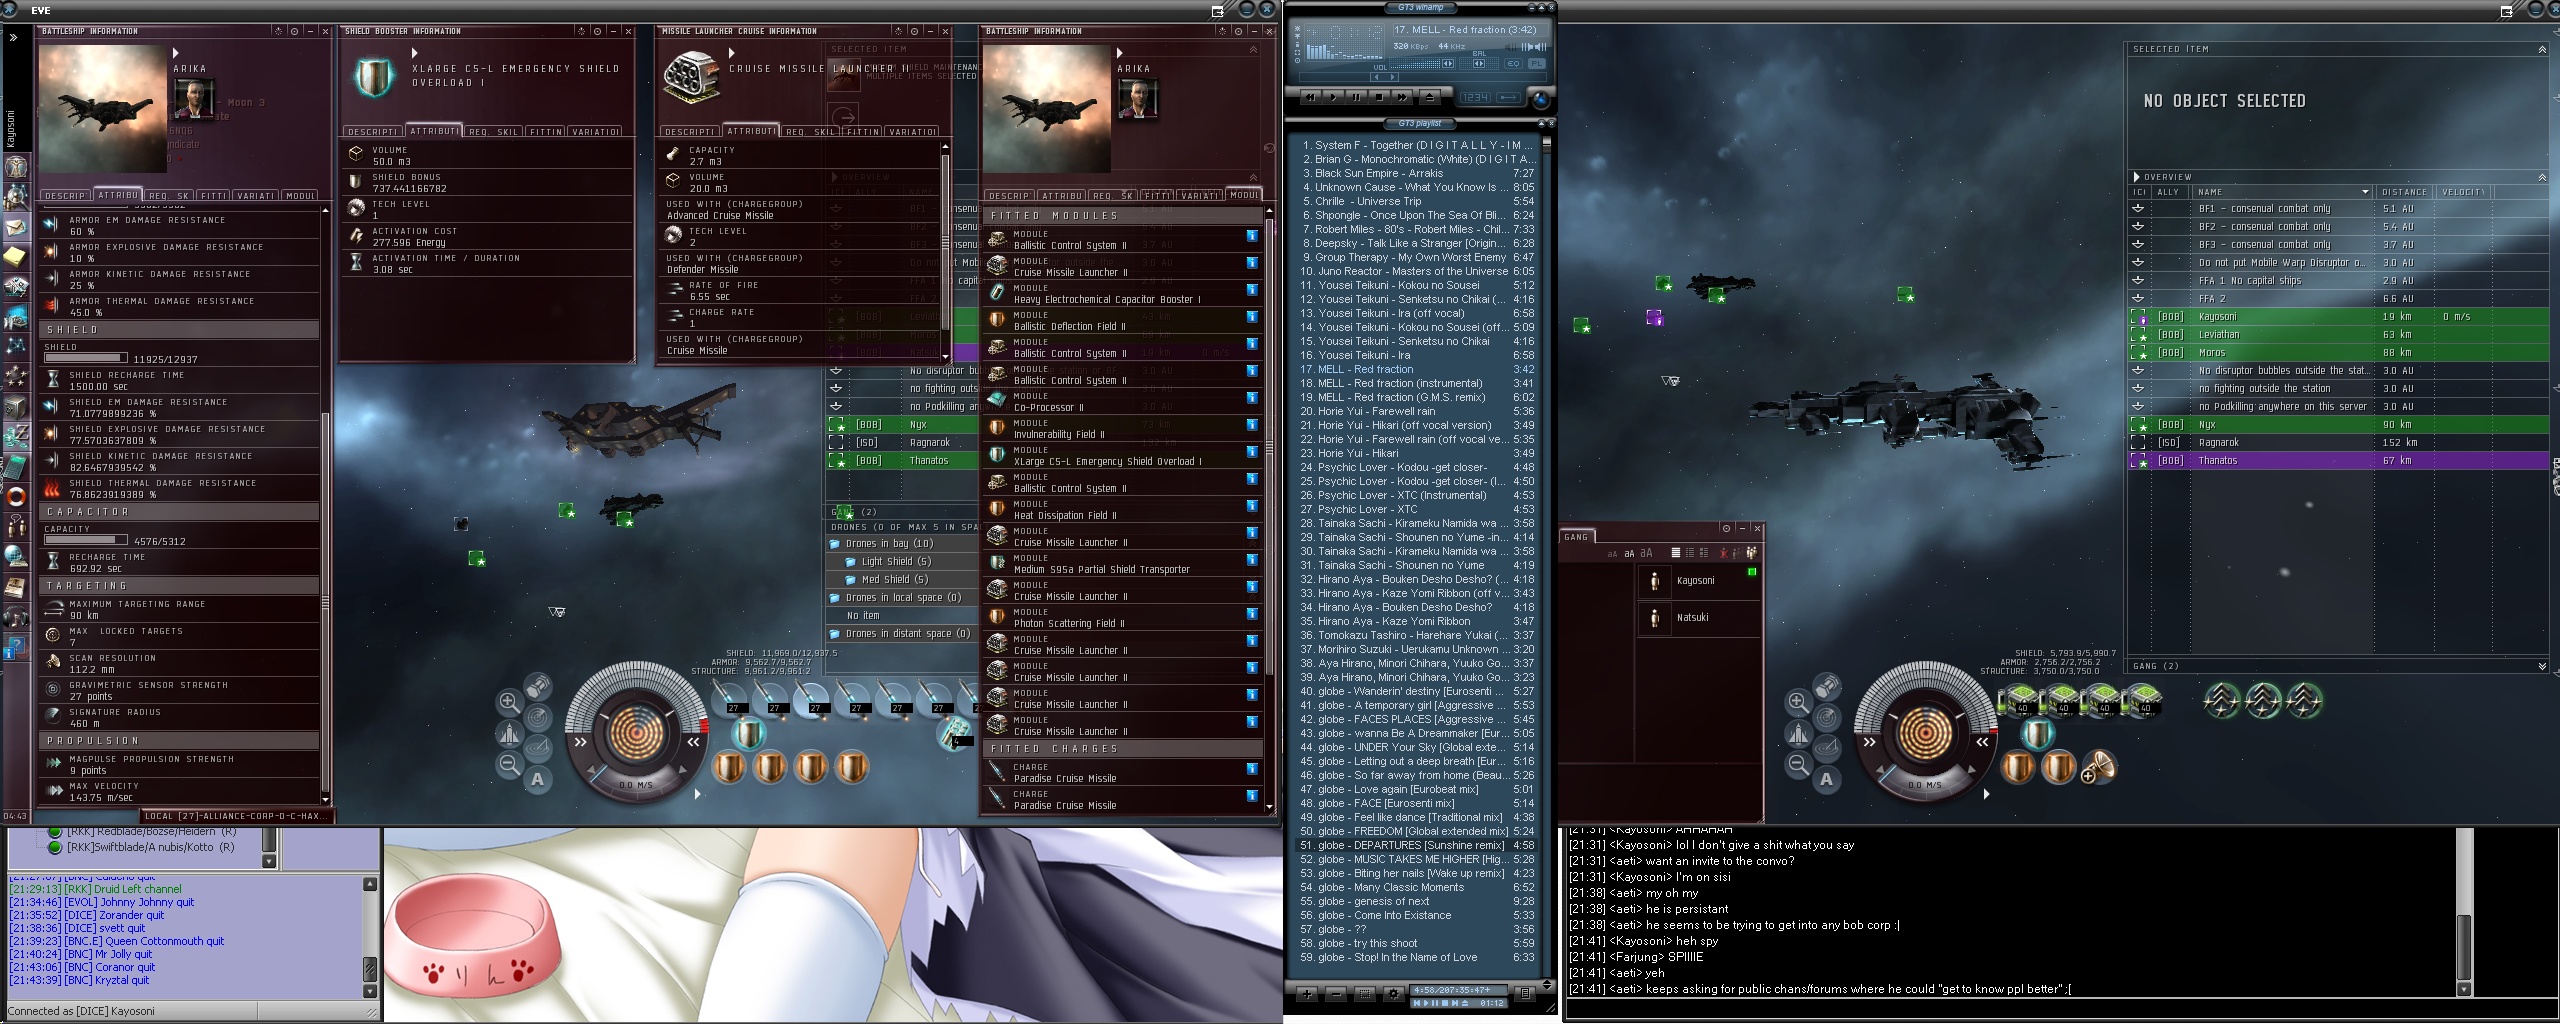Pause Winamp playback

tap(1357, 97)
